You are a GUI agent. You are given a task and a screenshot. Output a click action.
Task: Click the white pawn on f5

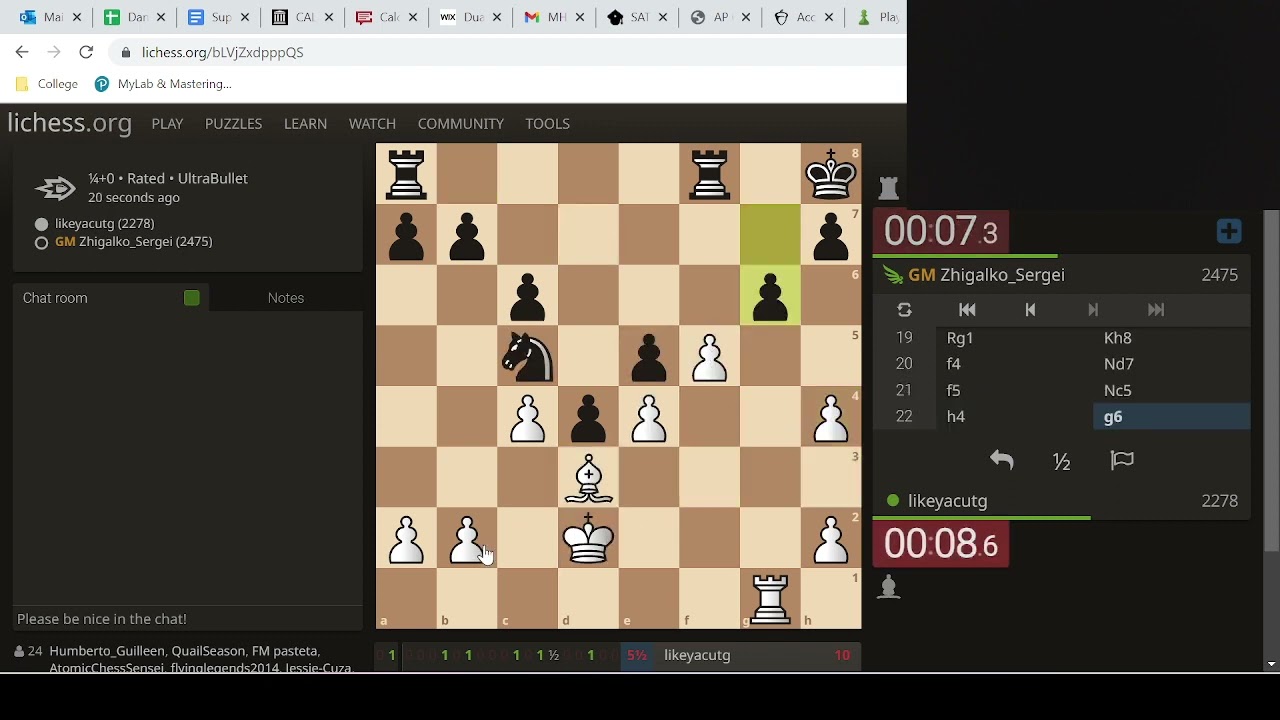(x=710, y=356)
